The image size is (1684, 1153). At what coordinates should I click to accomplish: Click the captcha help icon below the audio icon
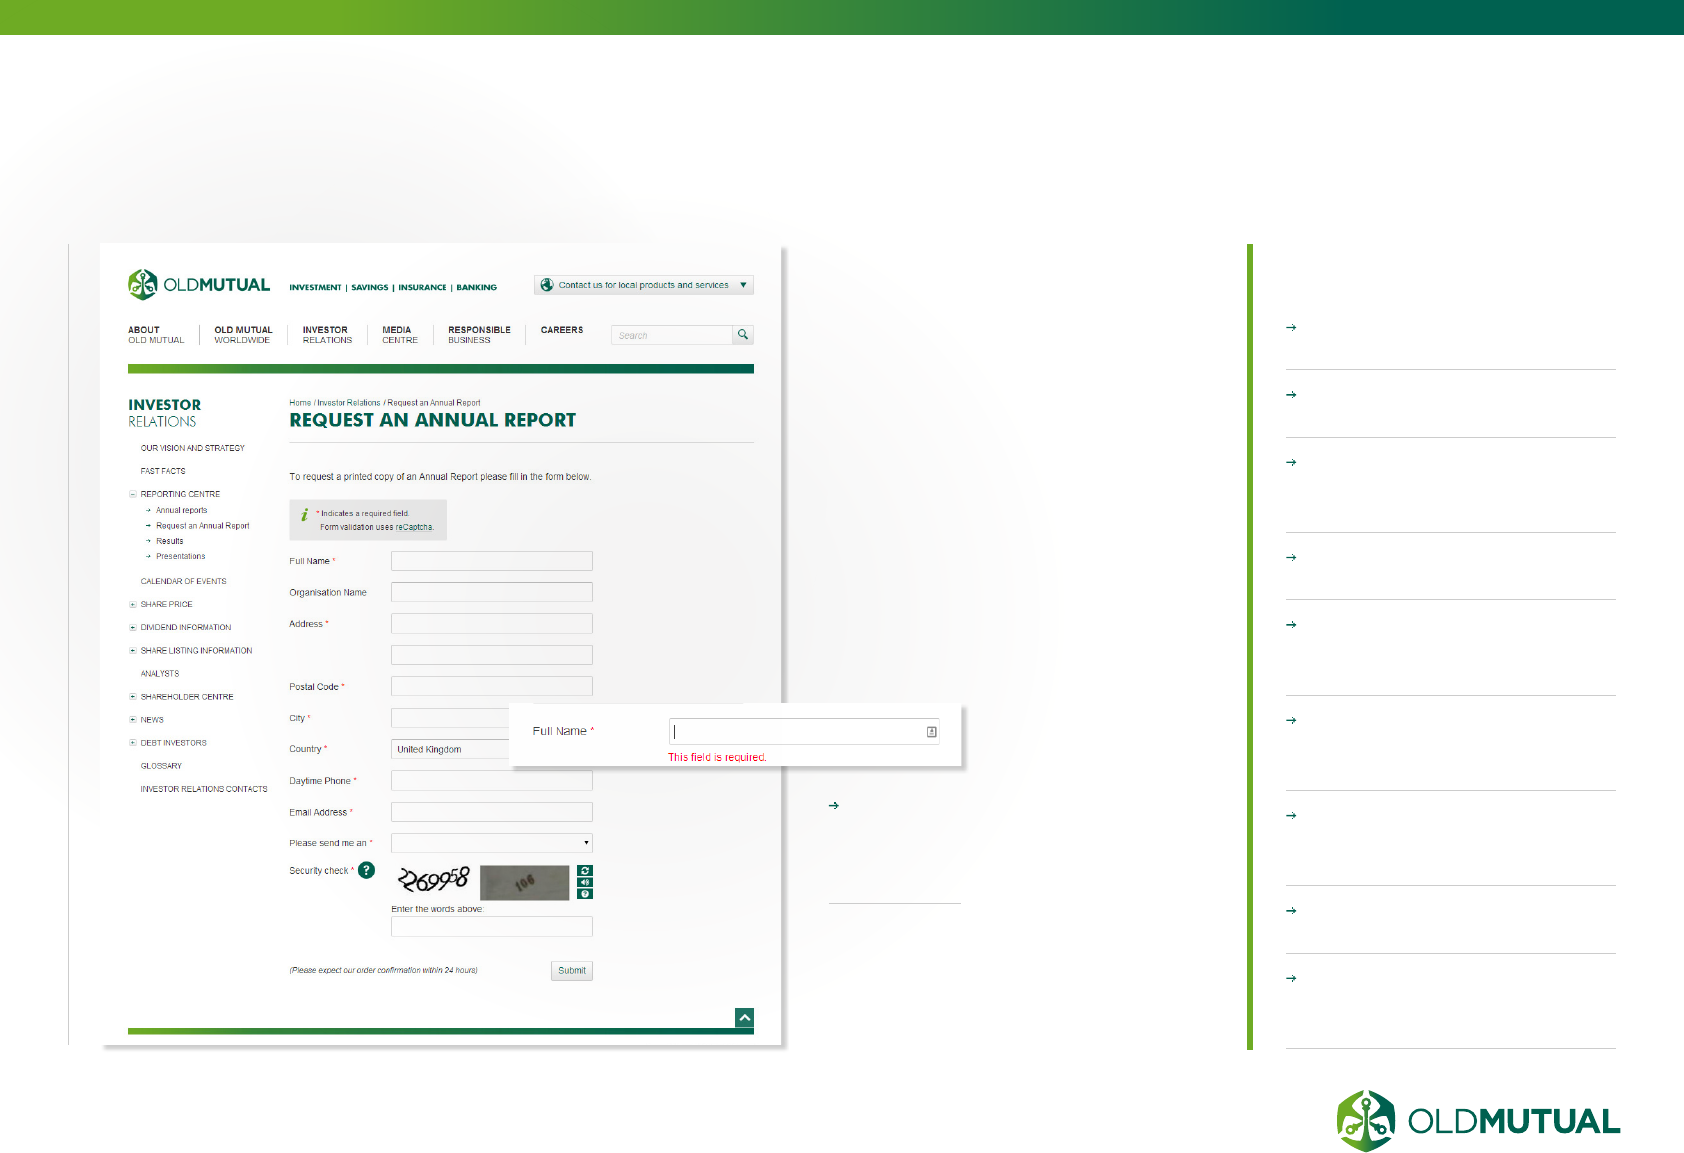(x=585, y=894)
